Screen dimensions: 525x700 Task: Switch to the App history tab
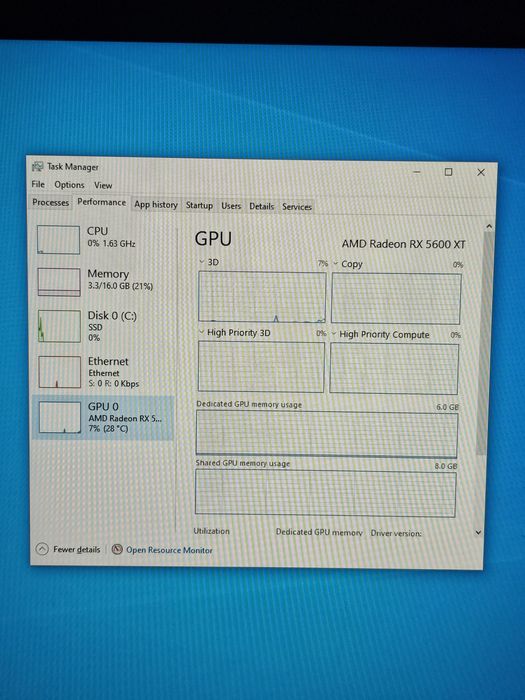(156, 204)
